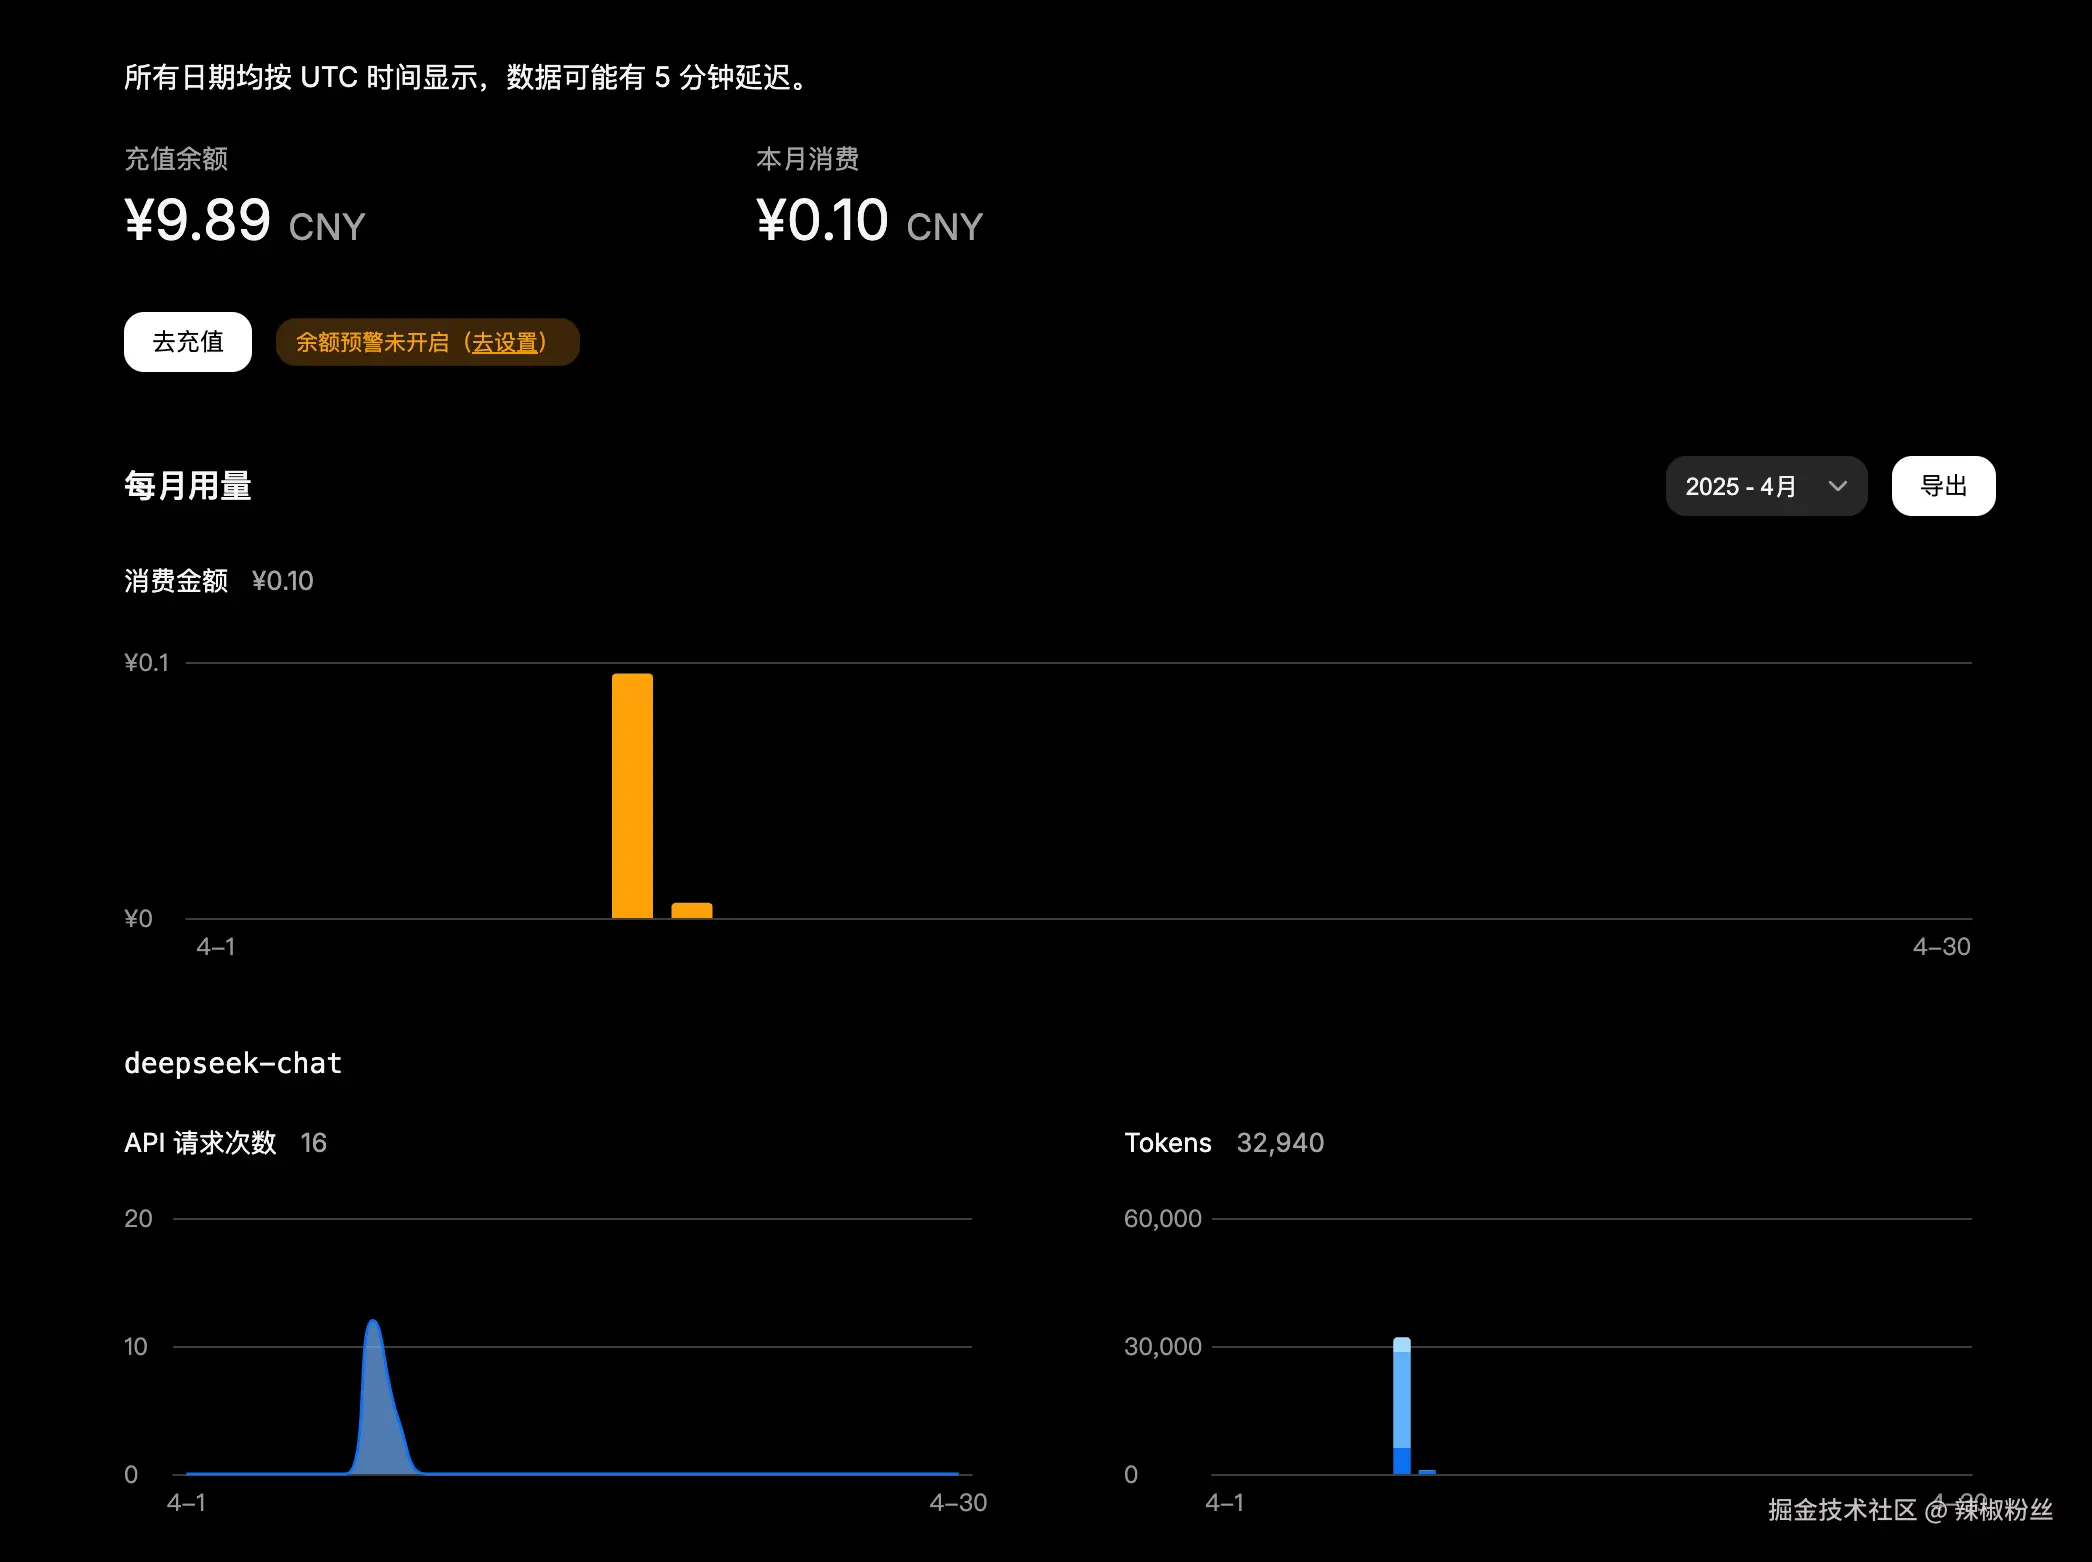Viewport: 2092px width, 1562px height.
Task: Click the 4–30 date on spending chart
Action: pos(1940,947)
